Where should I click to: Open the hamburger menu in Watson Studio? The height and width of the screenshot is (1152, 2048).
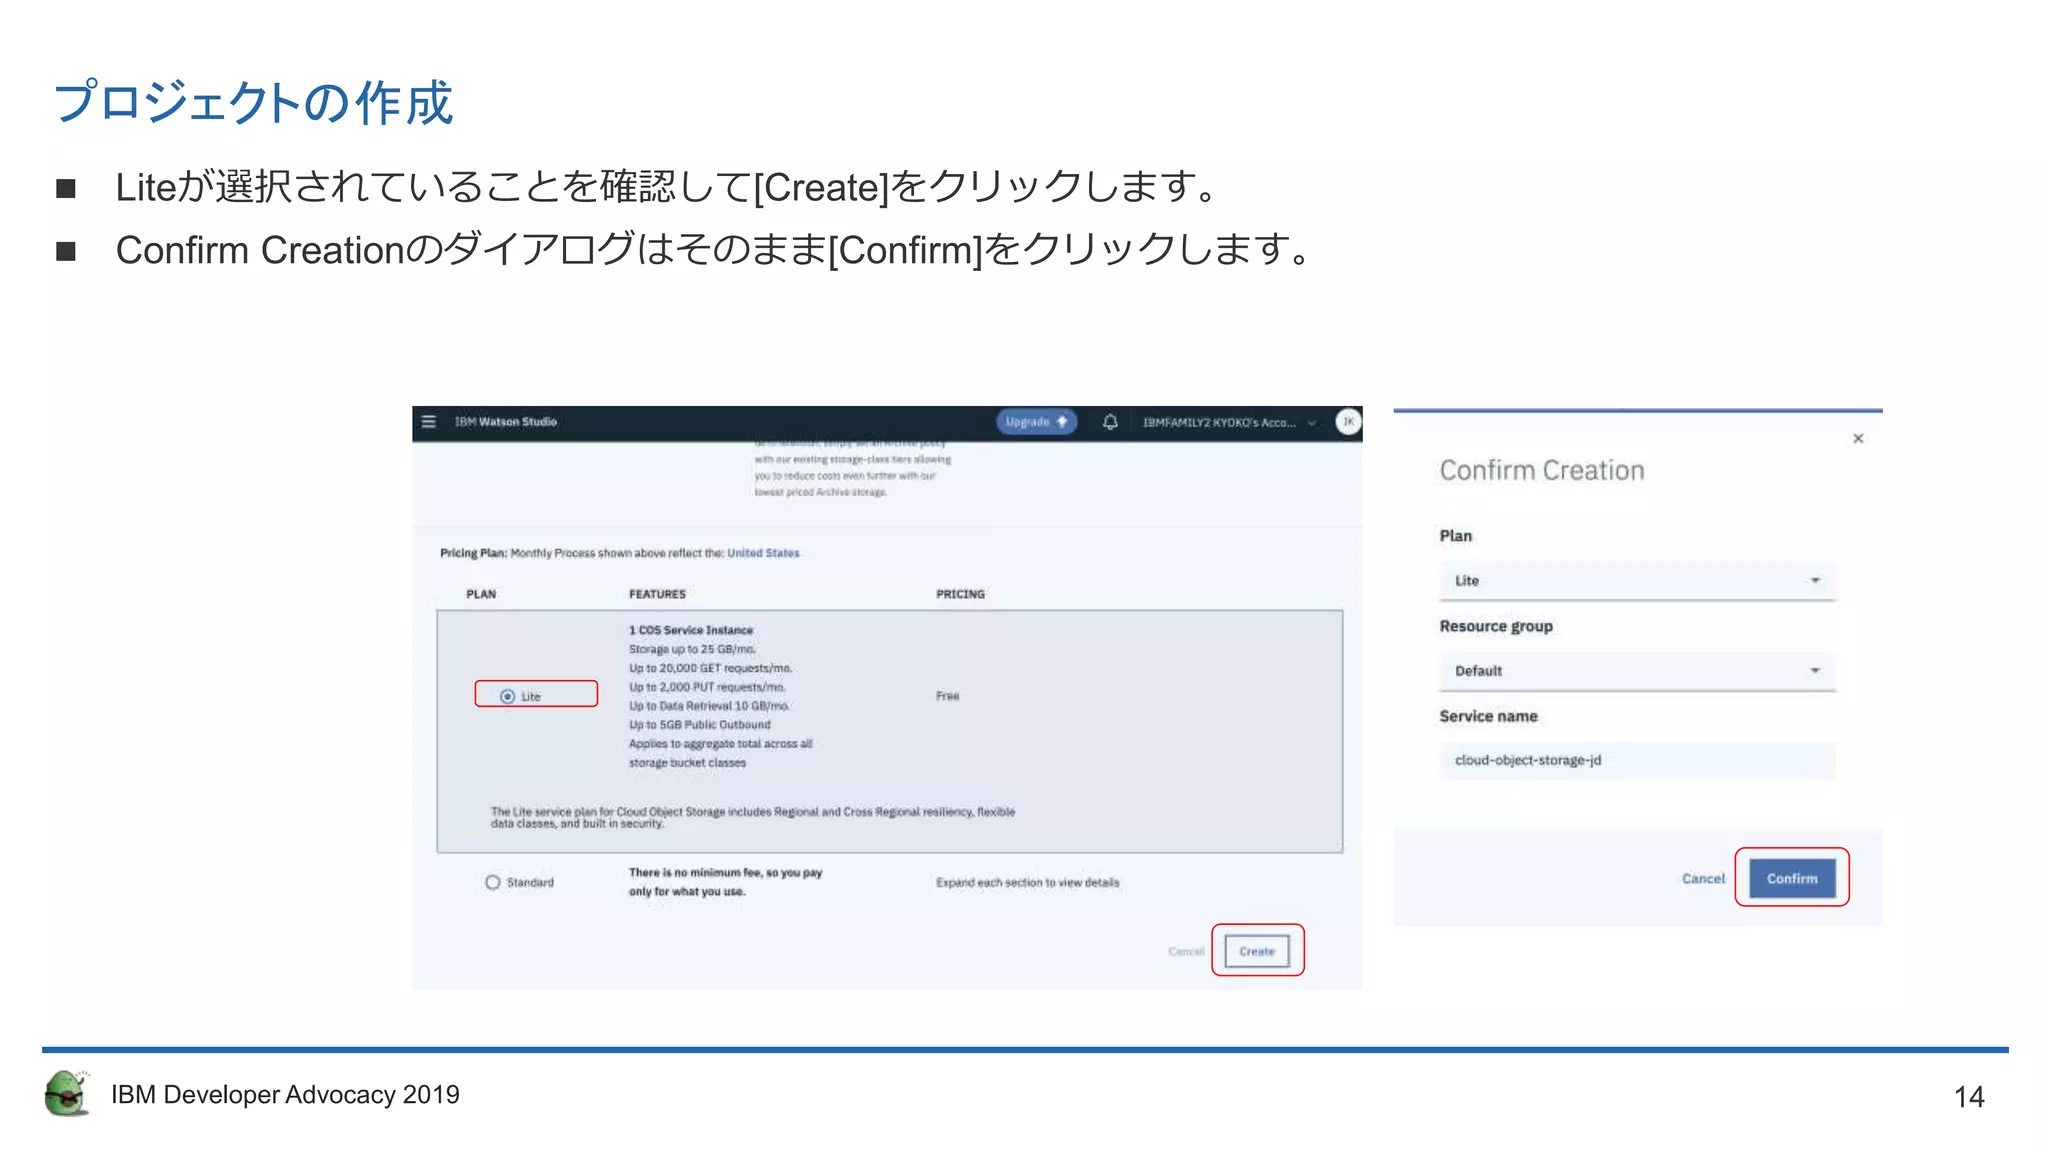429,422
